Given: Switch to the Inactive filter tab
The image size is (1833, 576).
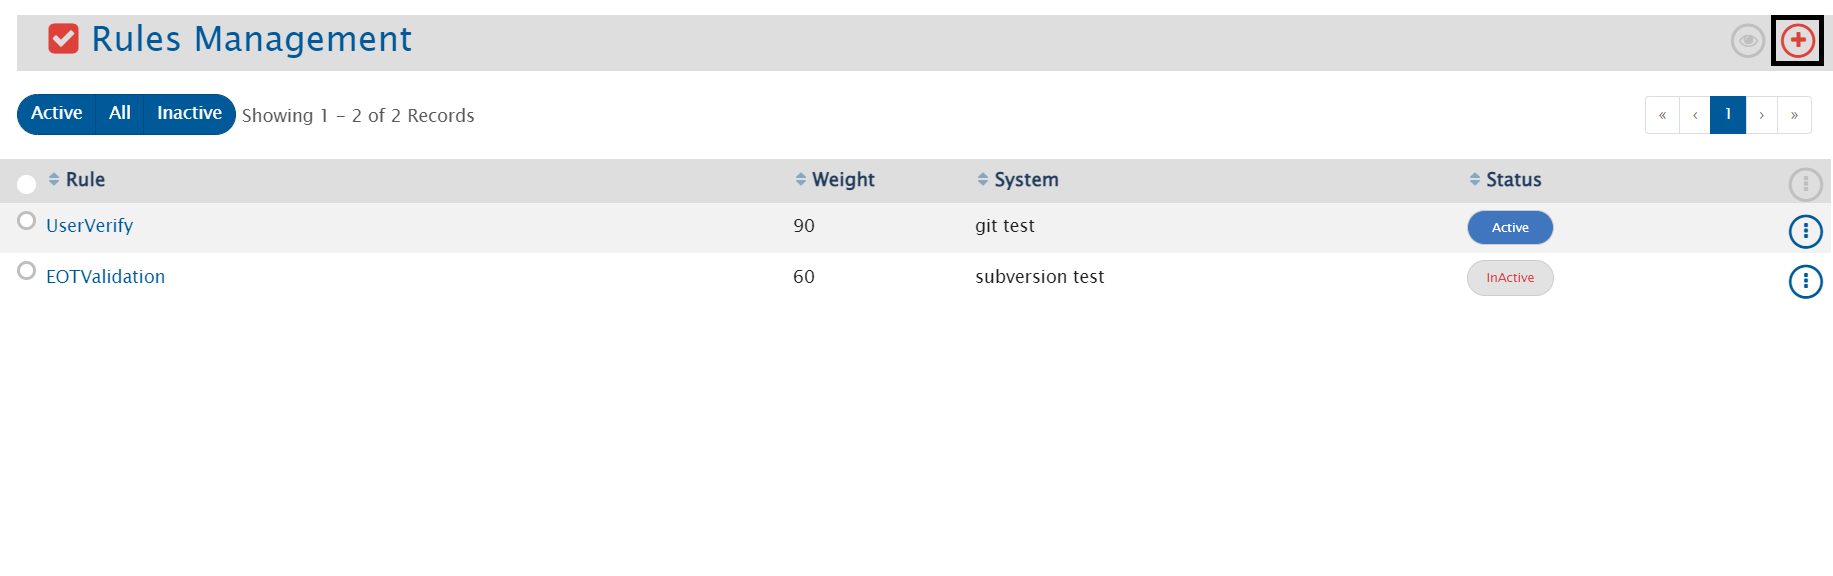Looking at the screenshot, I should pyautogui.click(x=189, y=114).
